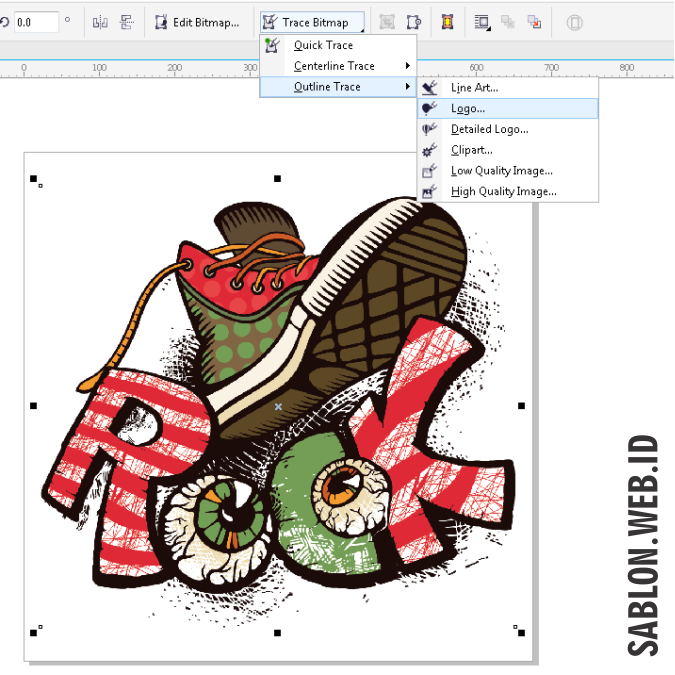Image resolution: width=675 pixels, height=675 pixels.
Task: Click the greyed-out circular toolbar icon
Action: coord(575,22)
